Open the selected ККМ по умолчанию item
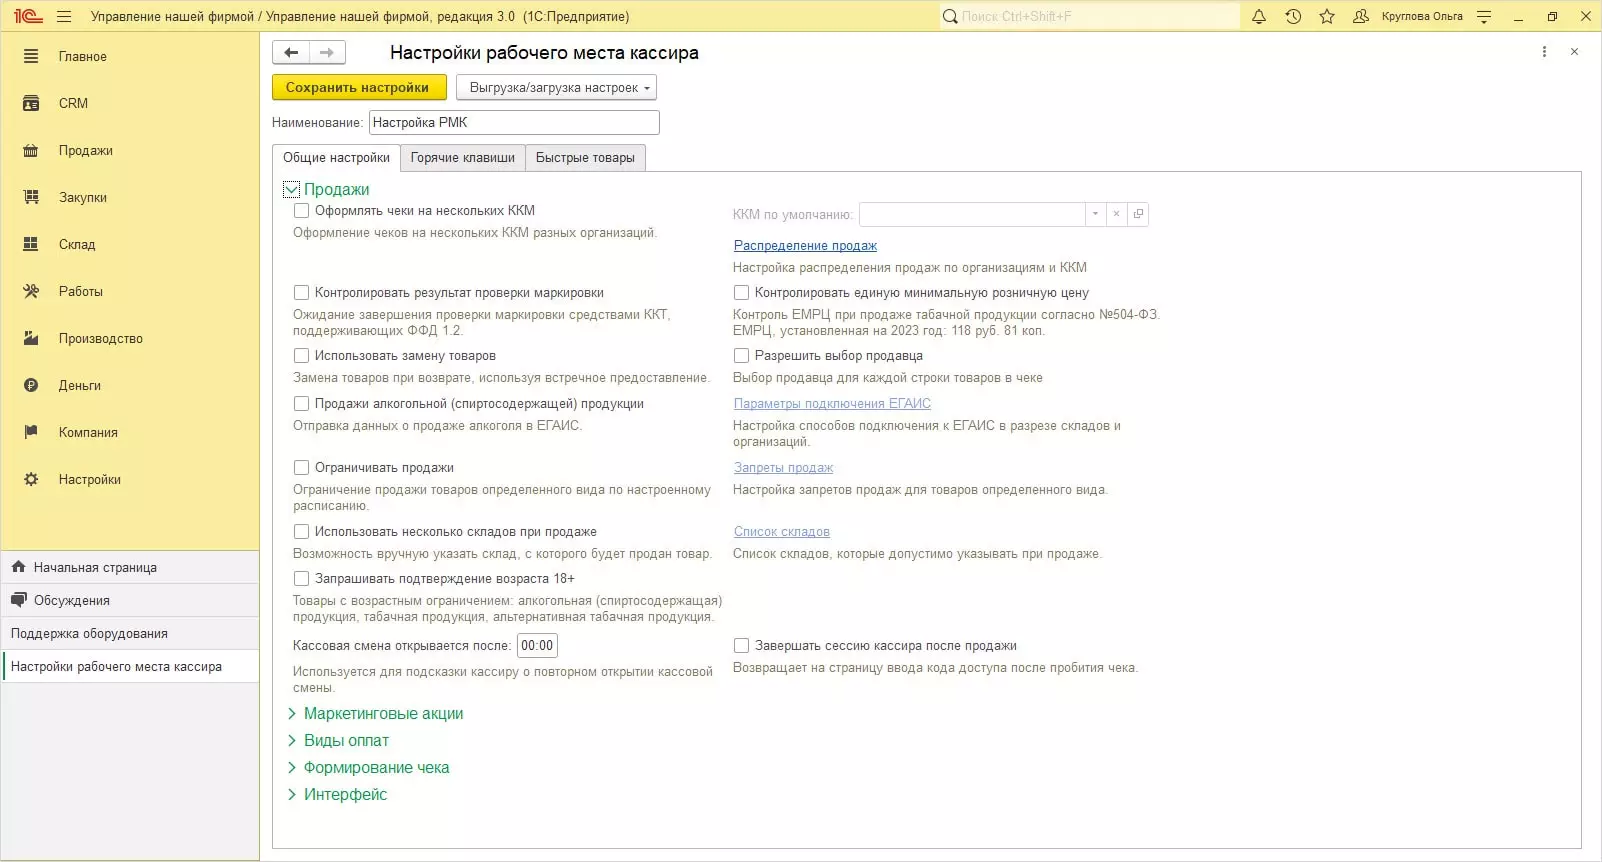 coord(1138,214)
